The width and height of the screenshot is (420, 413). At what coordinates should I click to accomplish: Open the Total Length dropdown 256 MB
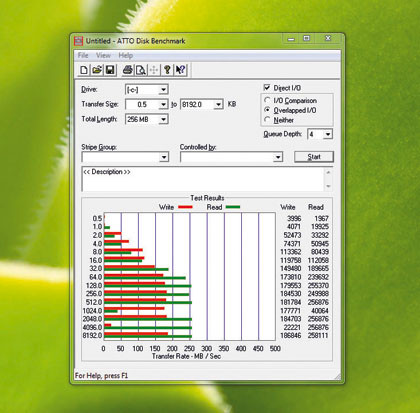147,119
